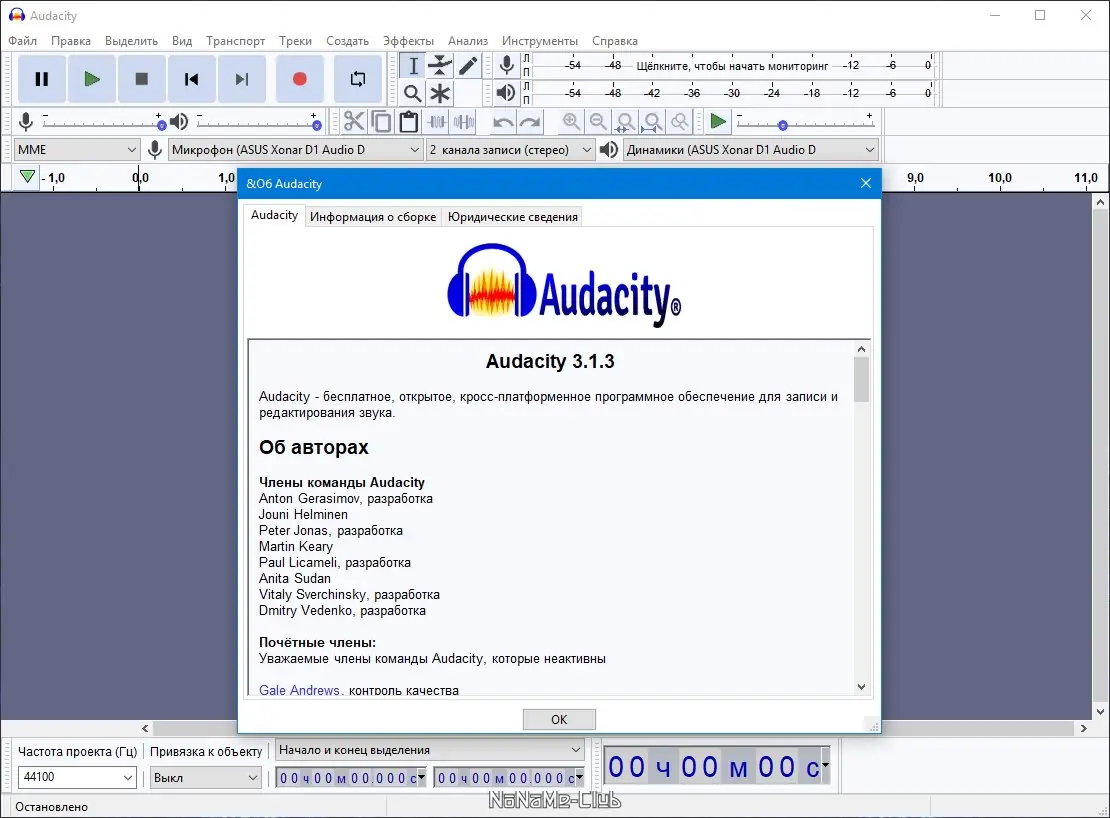
Task: Click the Paste clipboard icon
Action: tap(408, 122)
